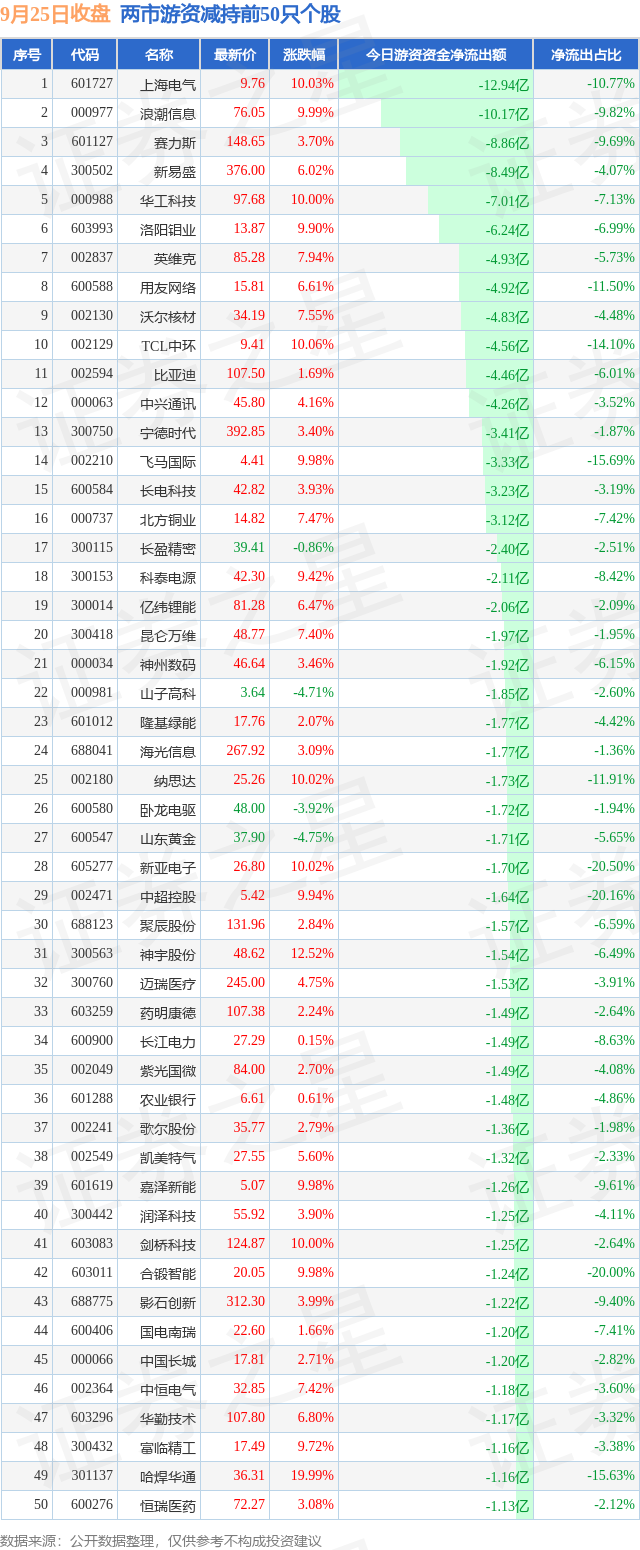Click 长盈精密 change -0.86%
The height and width of the screenshot is (1550, 640).
(x=313, y=548)
